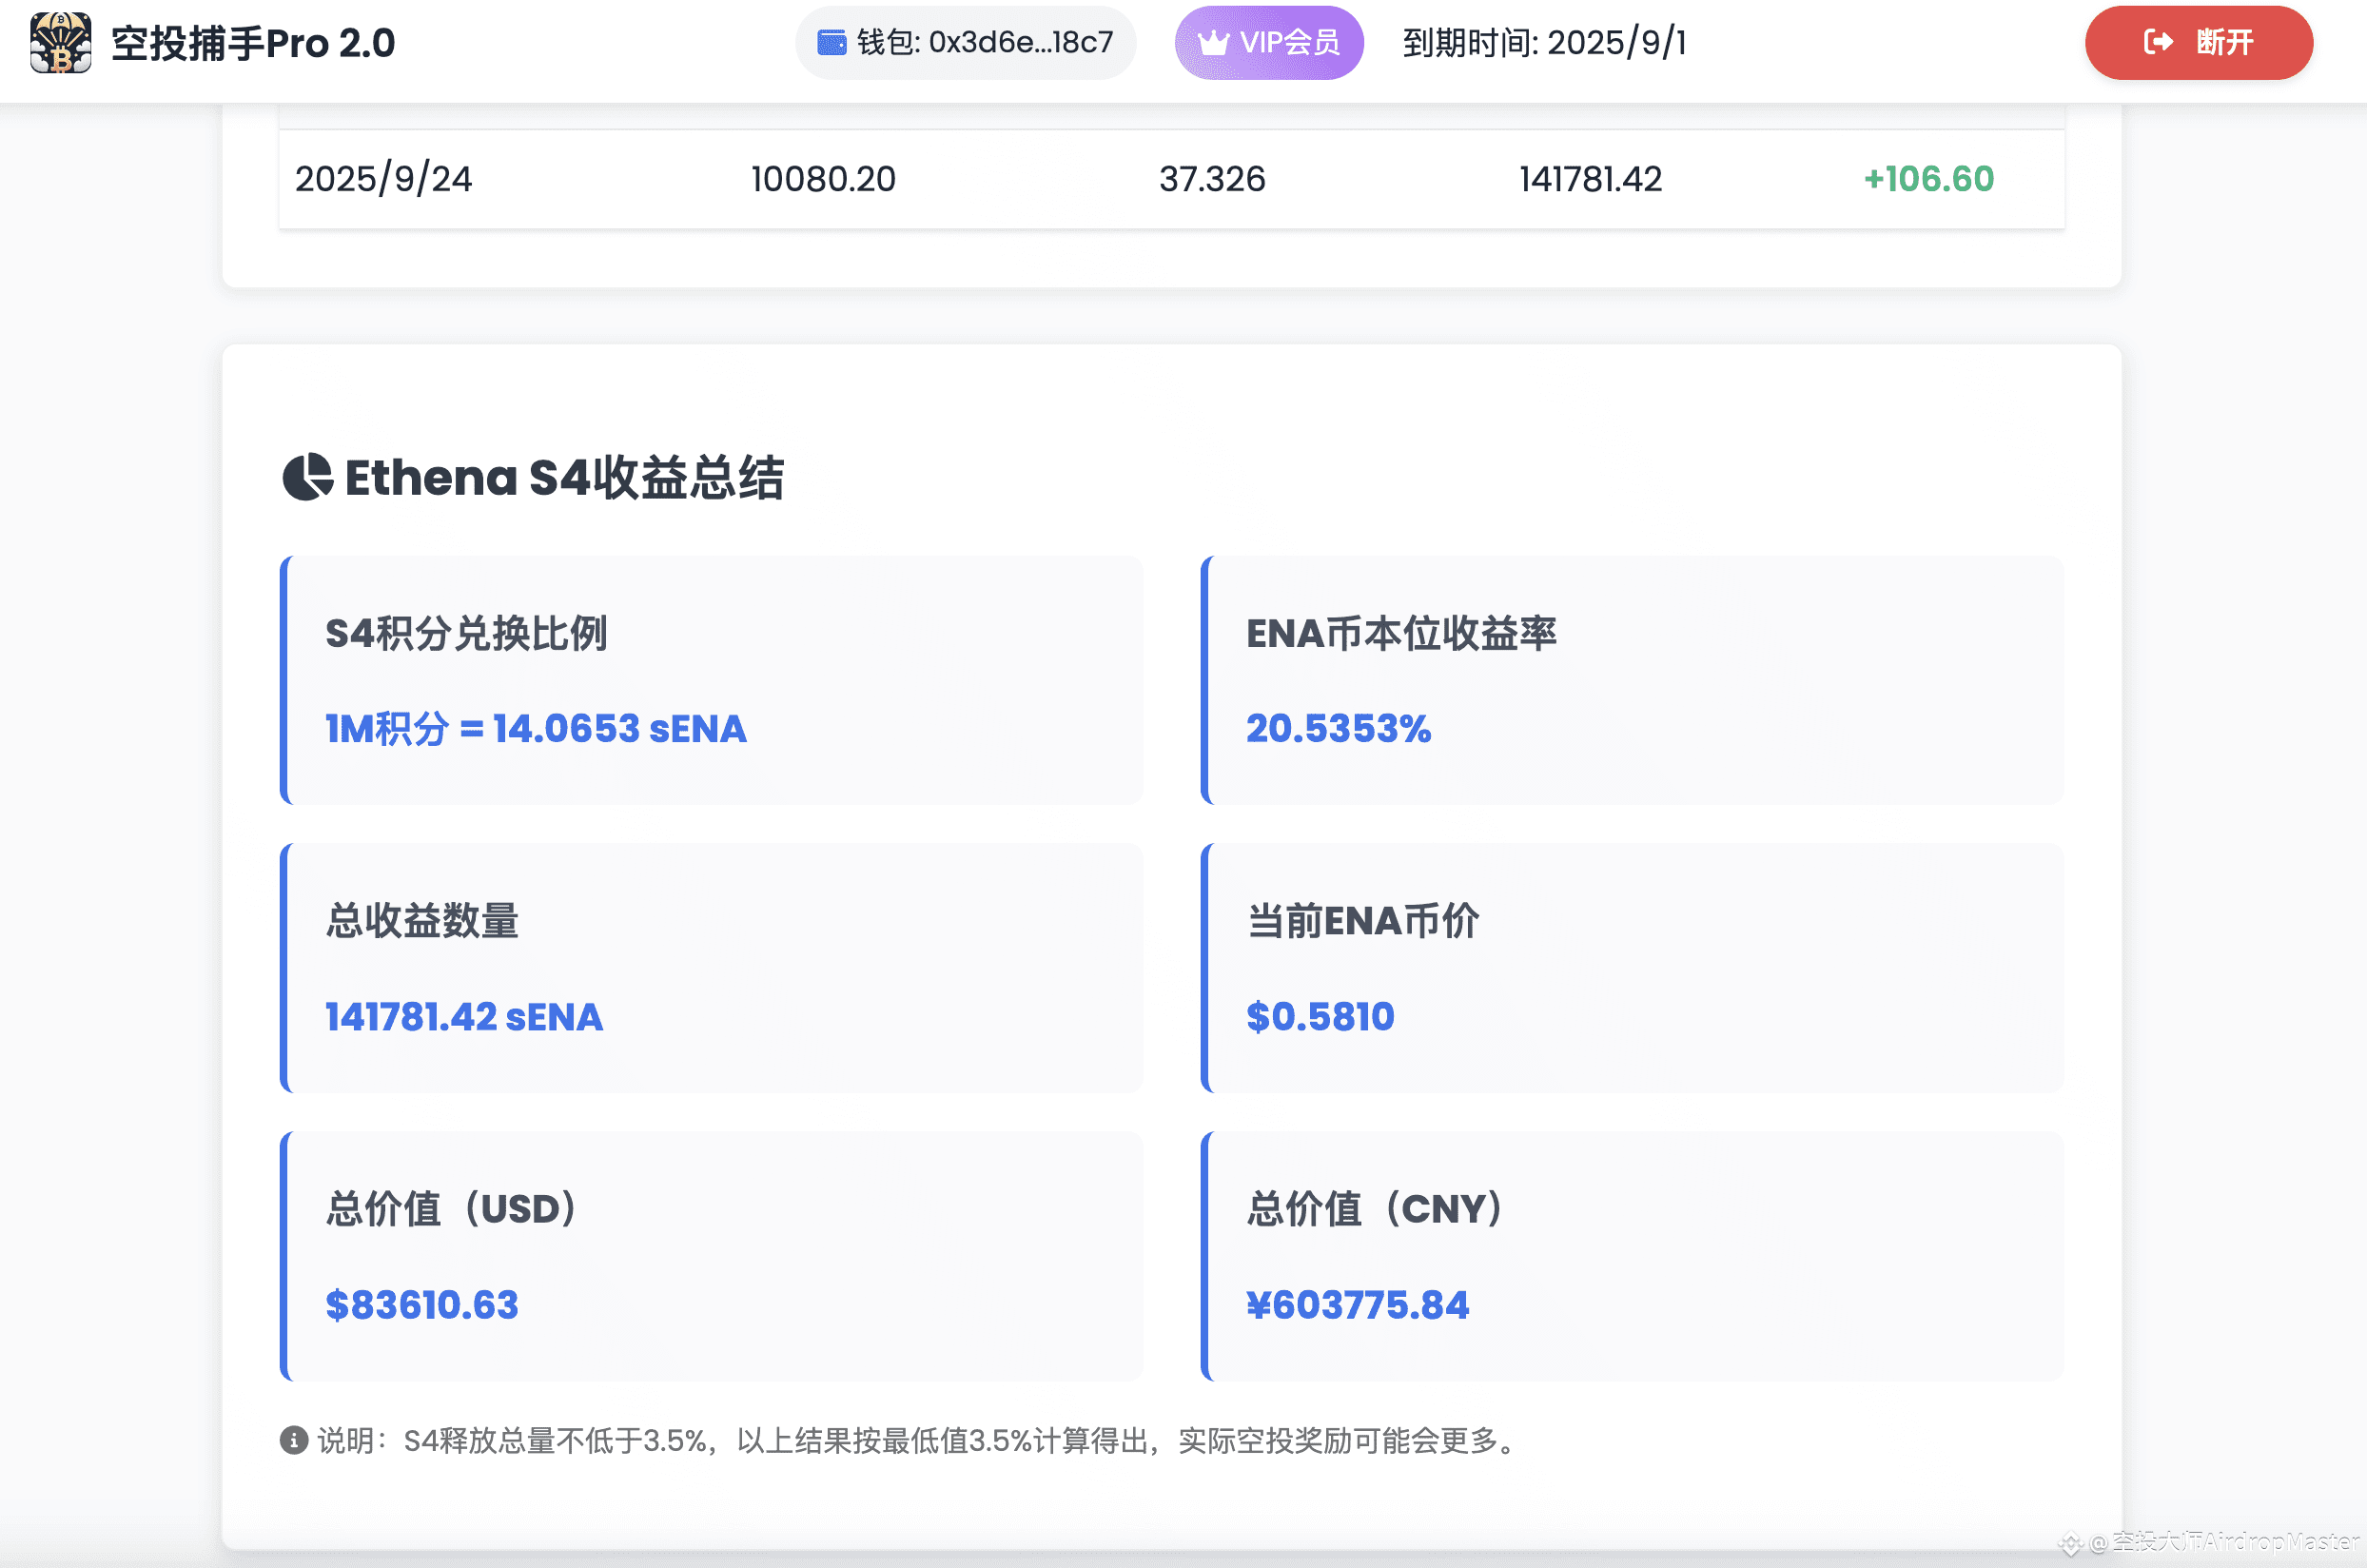
Task: Select the wallet address 0x3d6e...18c7 pill
Action: click(x=965, y=43)
